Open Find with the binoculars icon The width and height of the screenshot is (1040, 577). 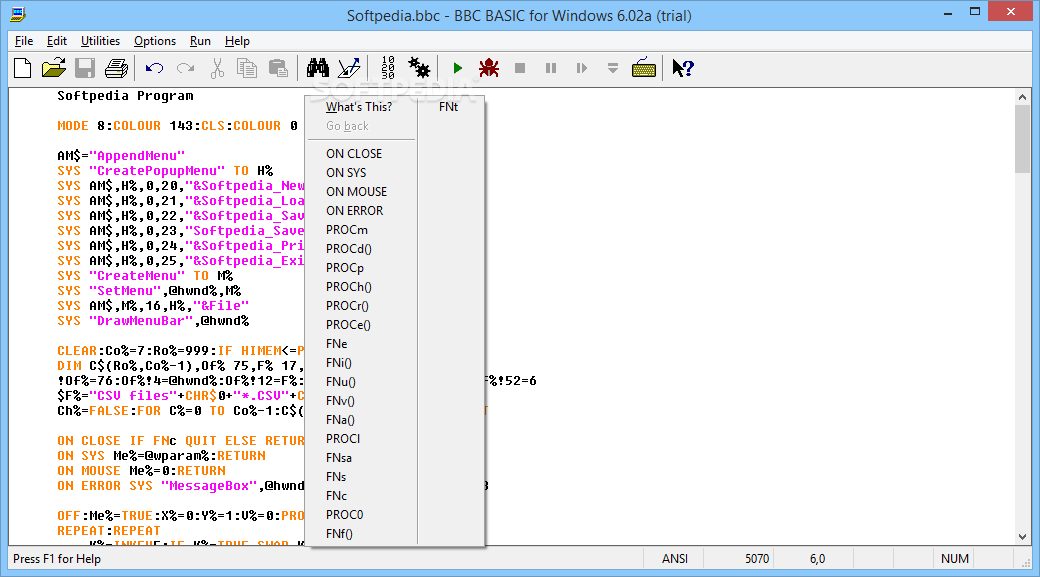tap(318, 68)
